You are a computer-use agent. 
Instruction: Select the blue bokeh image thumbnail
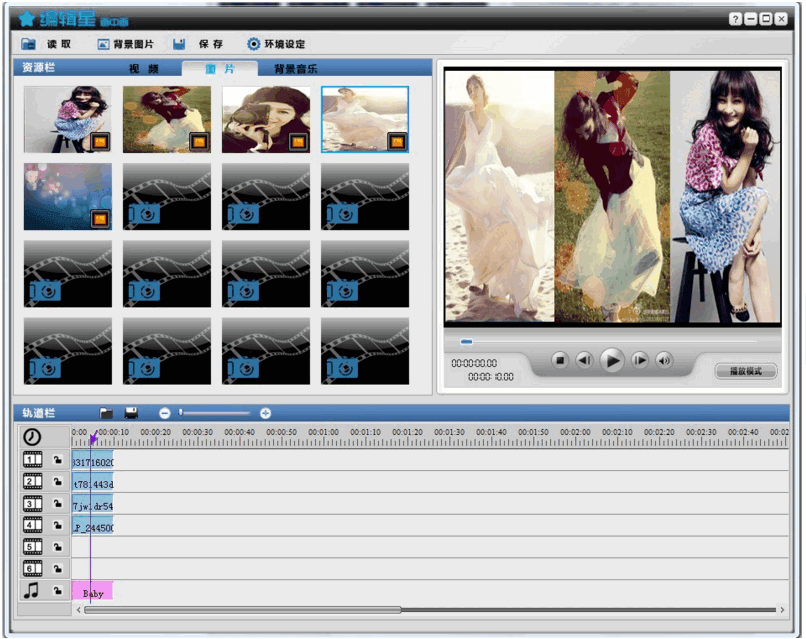coord(68,197)
